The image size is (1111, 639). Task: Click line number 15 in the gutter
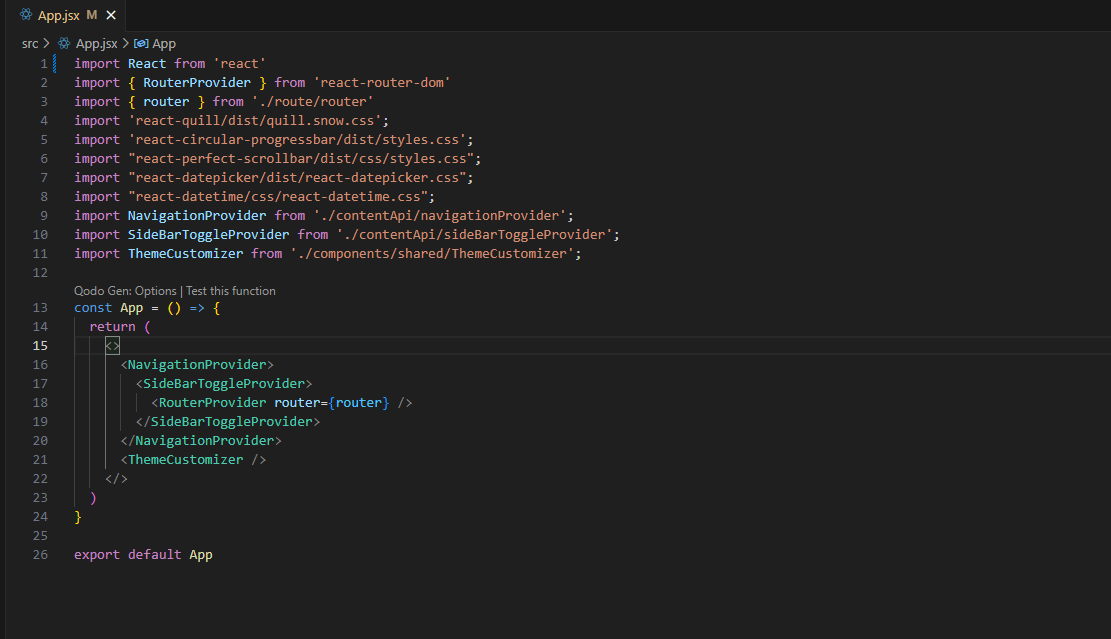pyautogui.click(x=40, y=346)
